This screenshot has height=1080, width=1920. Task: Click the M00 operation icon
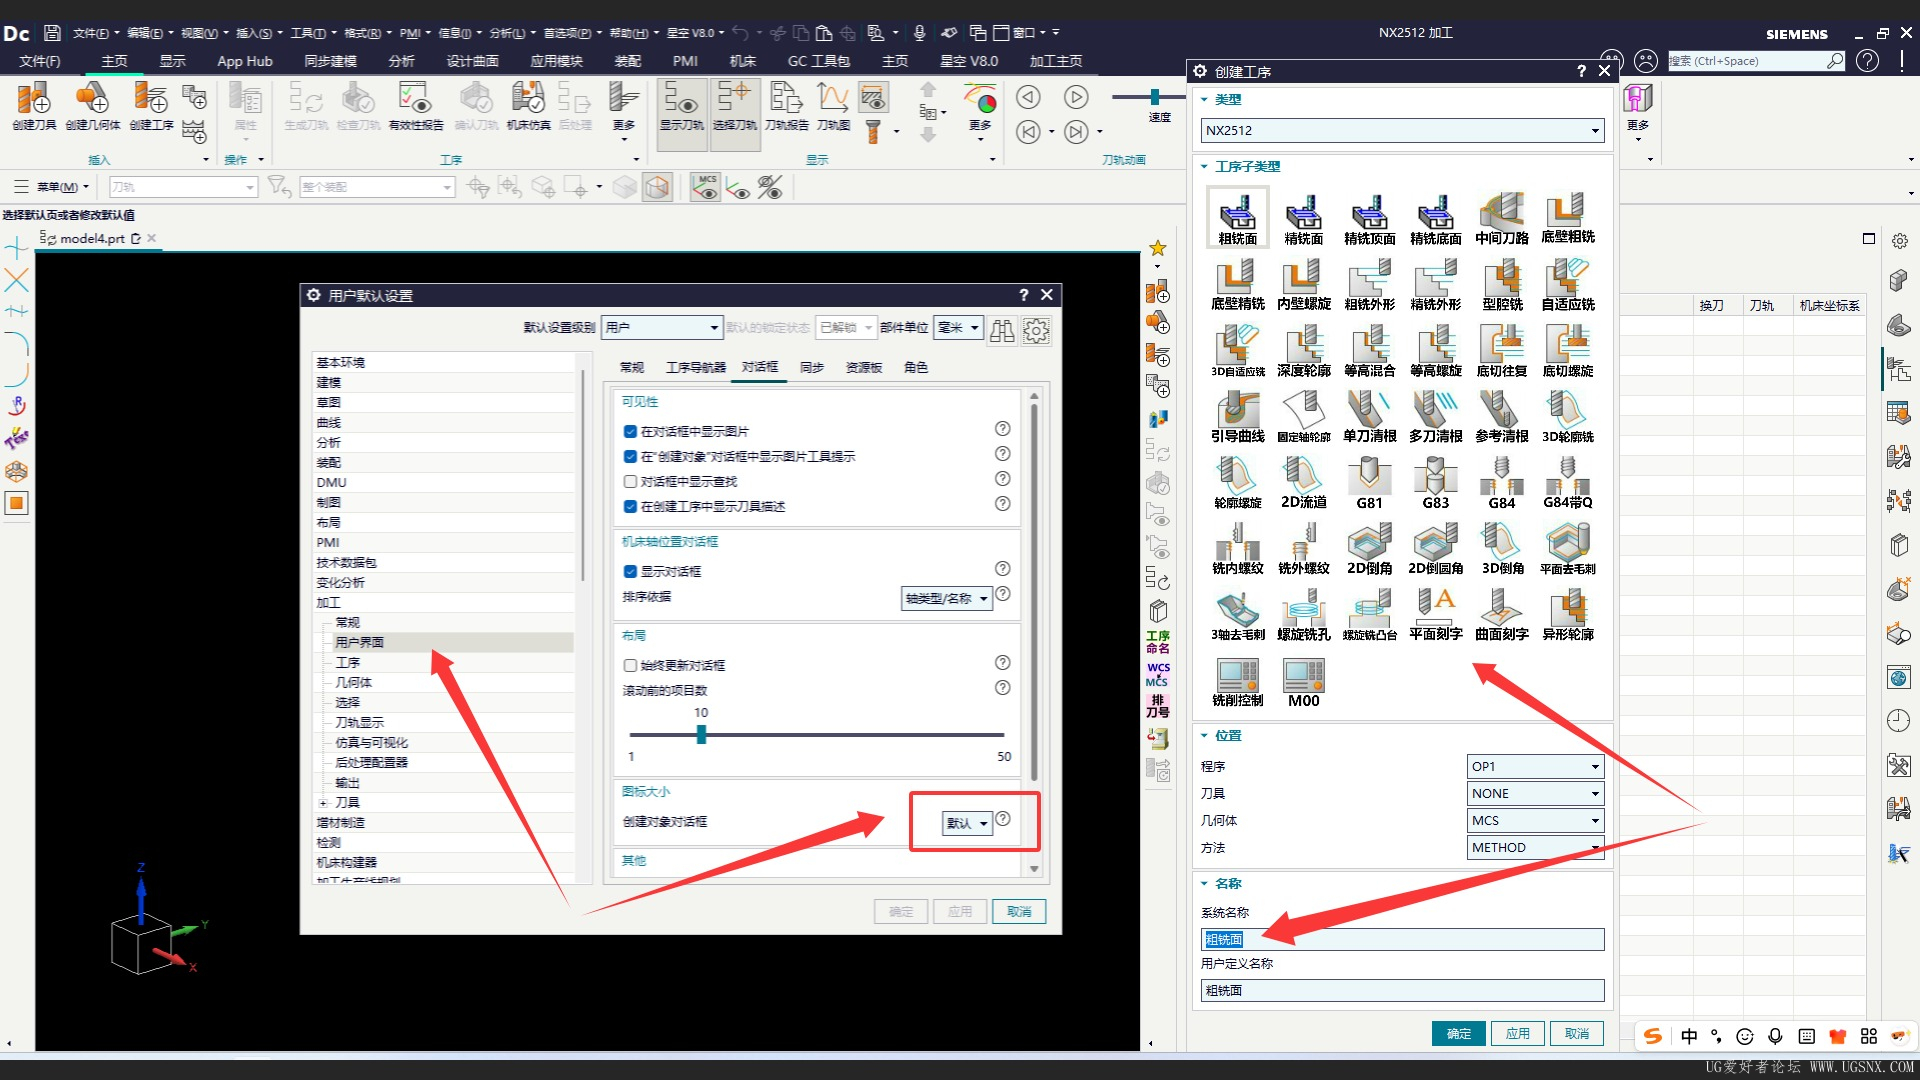tap(1303, 678)
